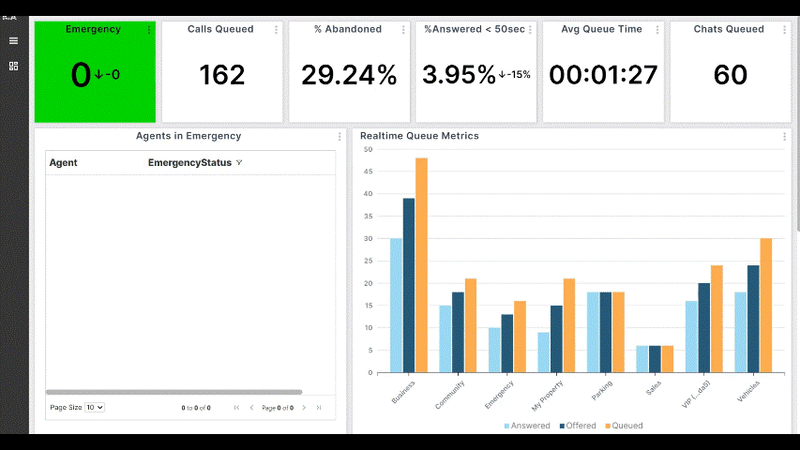
Task: Click the 3.95% answered value
Action: coord(459,75)
